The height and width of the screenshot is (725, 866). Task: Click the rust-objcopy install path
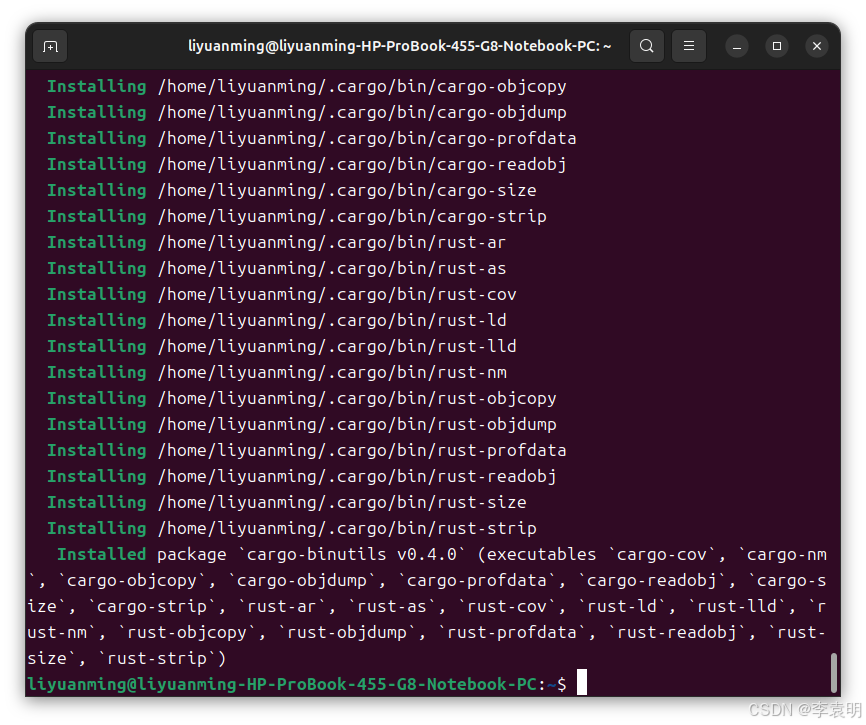tap(357, 398)
